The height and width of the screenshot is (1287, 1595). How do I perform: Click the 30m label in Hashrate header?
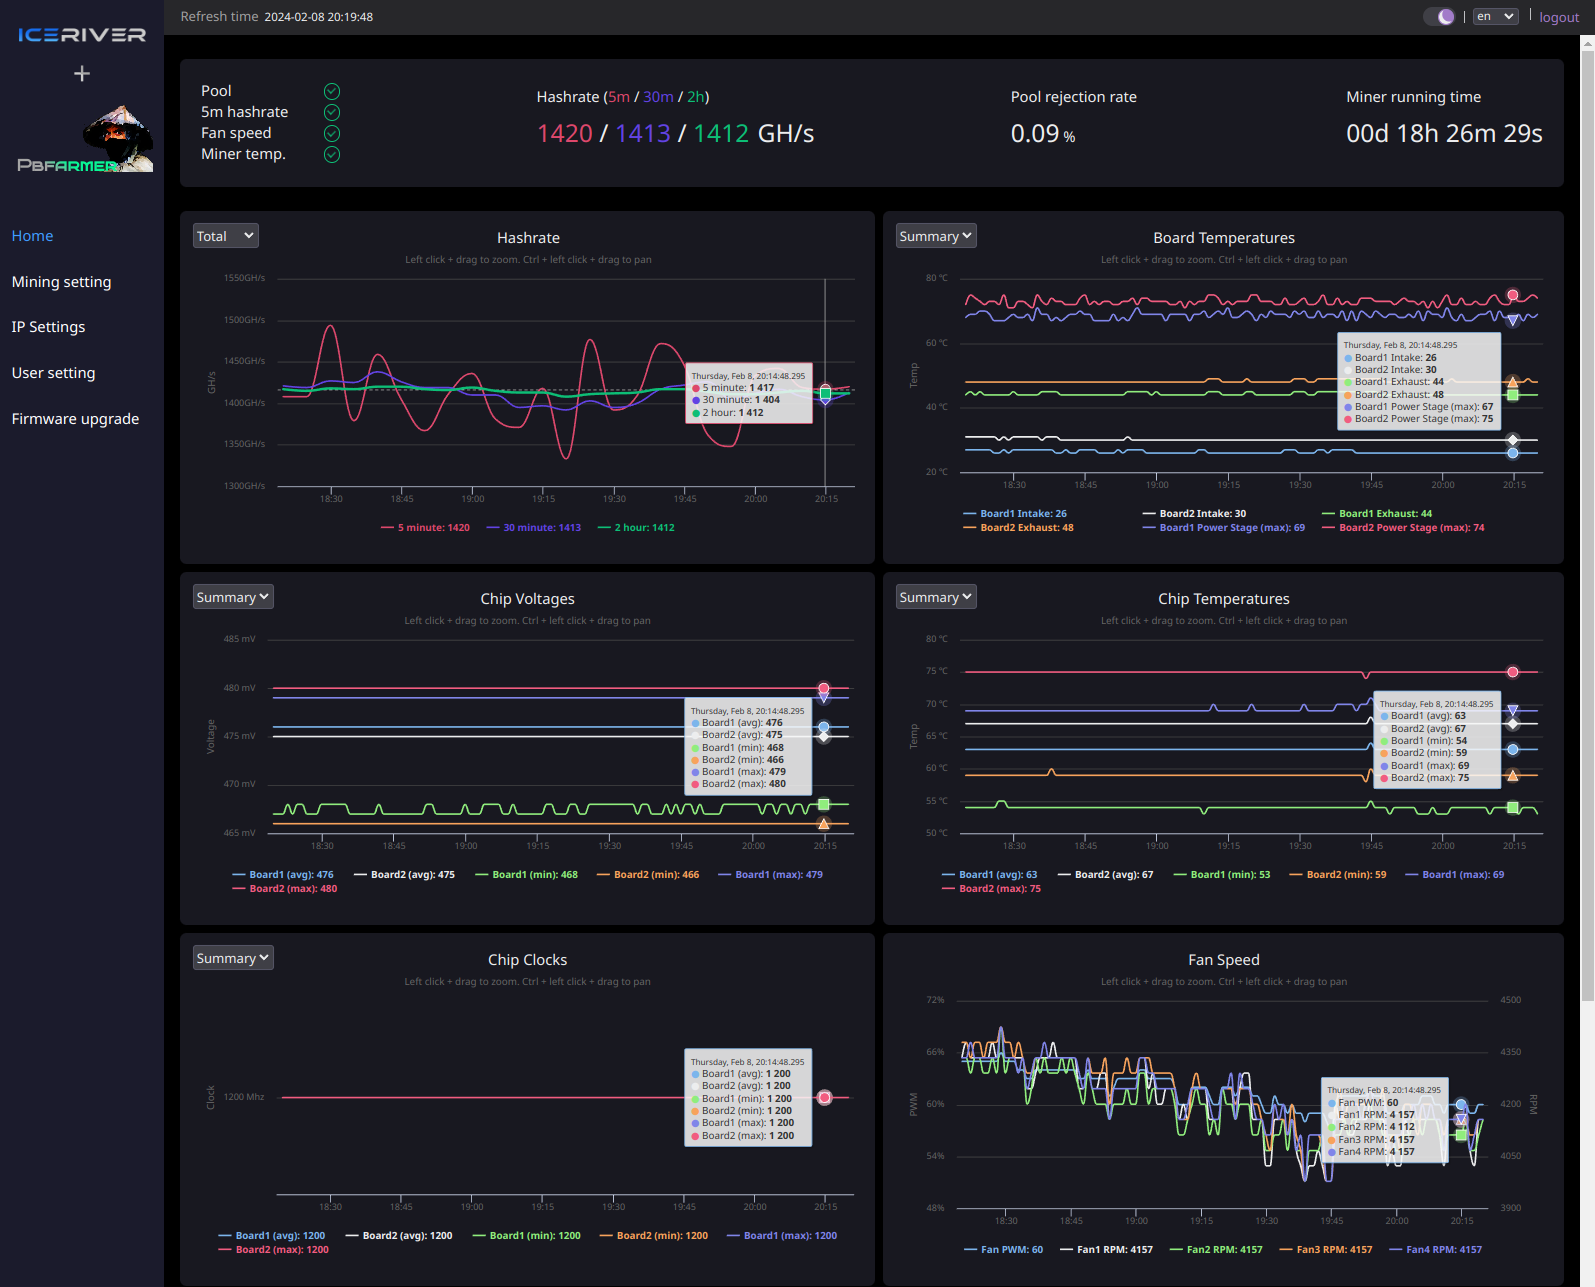658,97
